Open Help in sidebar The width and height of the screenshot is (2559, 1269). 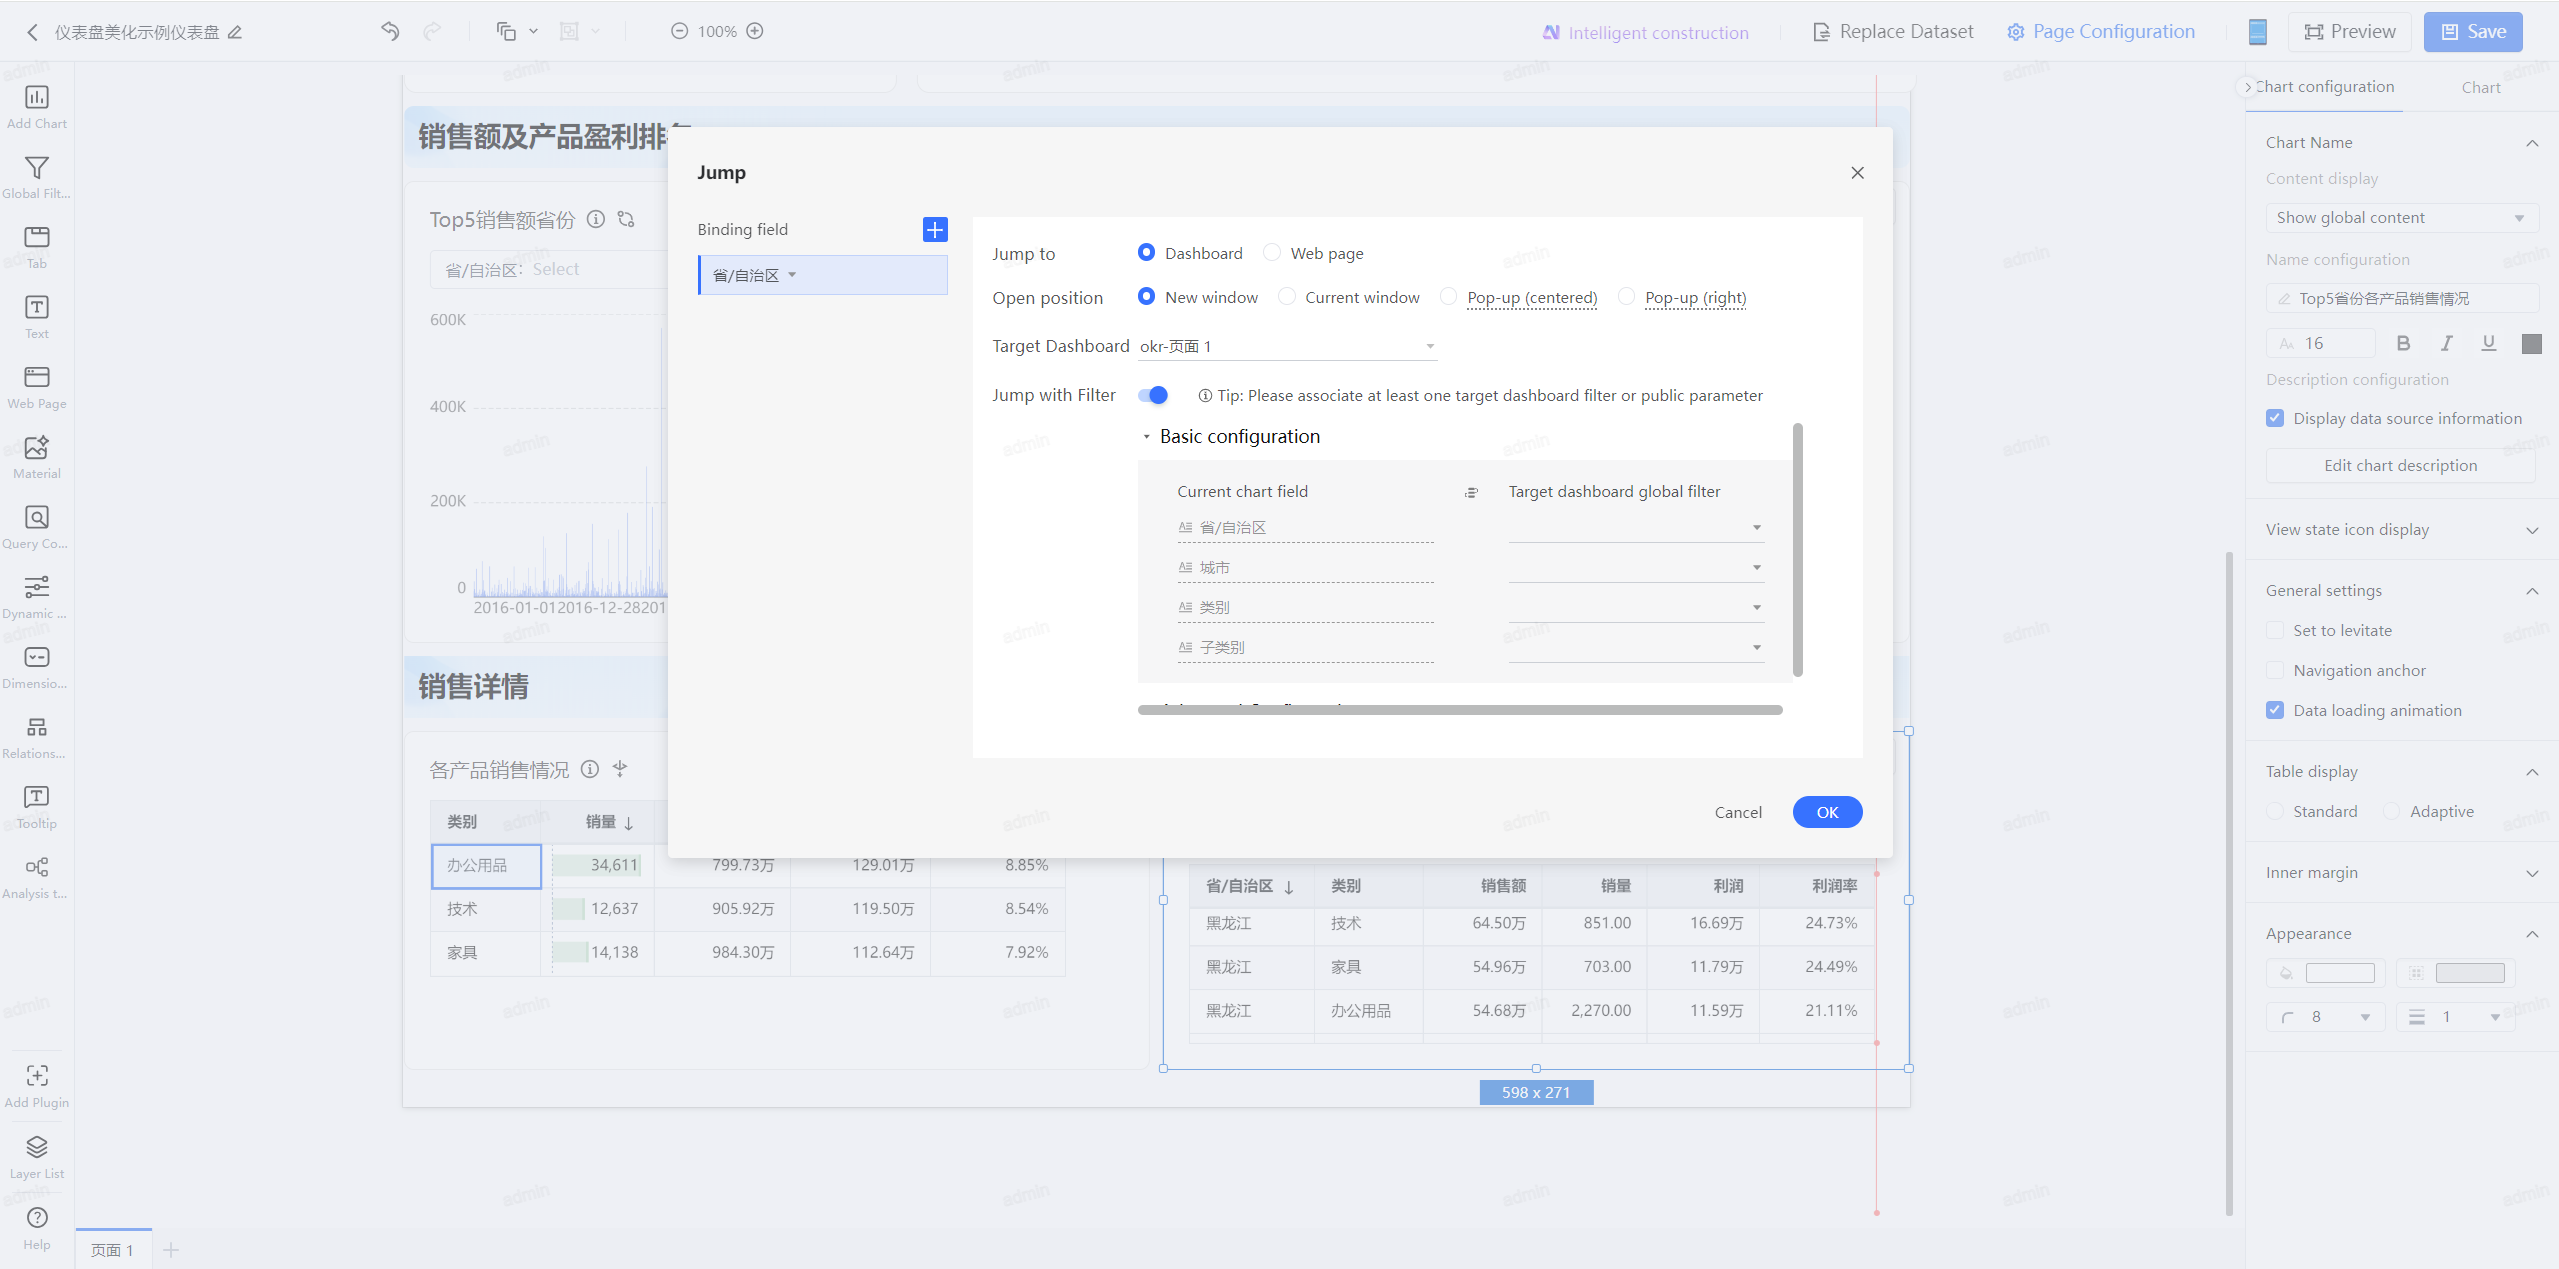click(37, 1228)
